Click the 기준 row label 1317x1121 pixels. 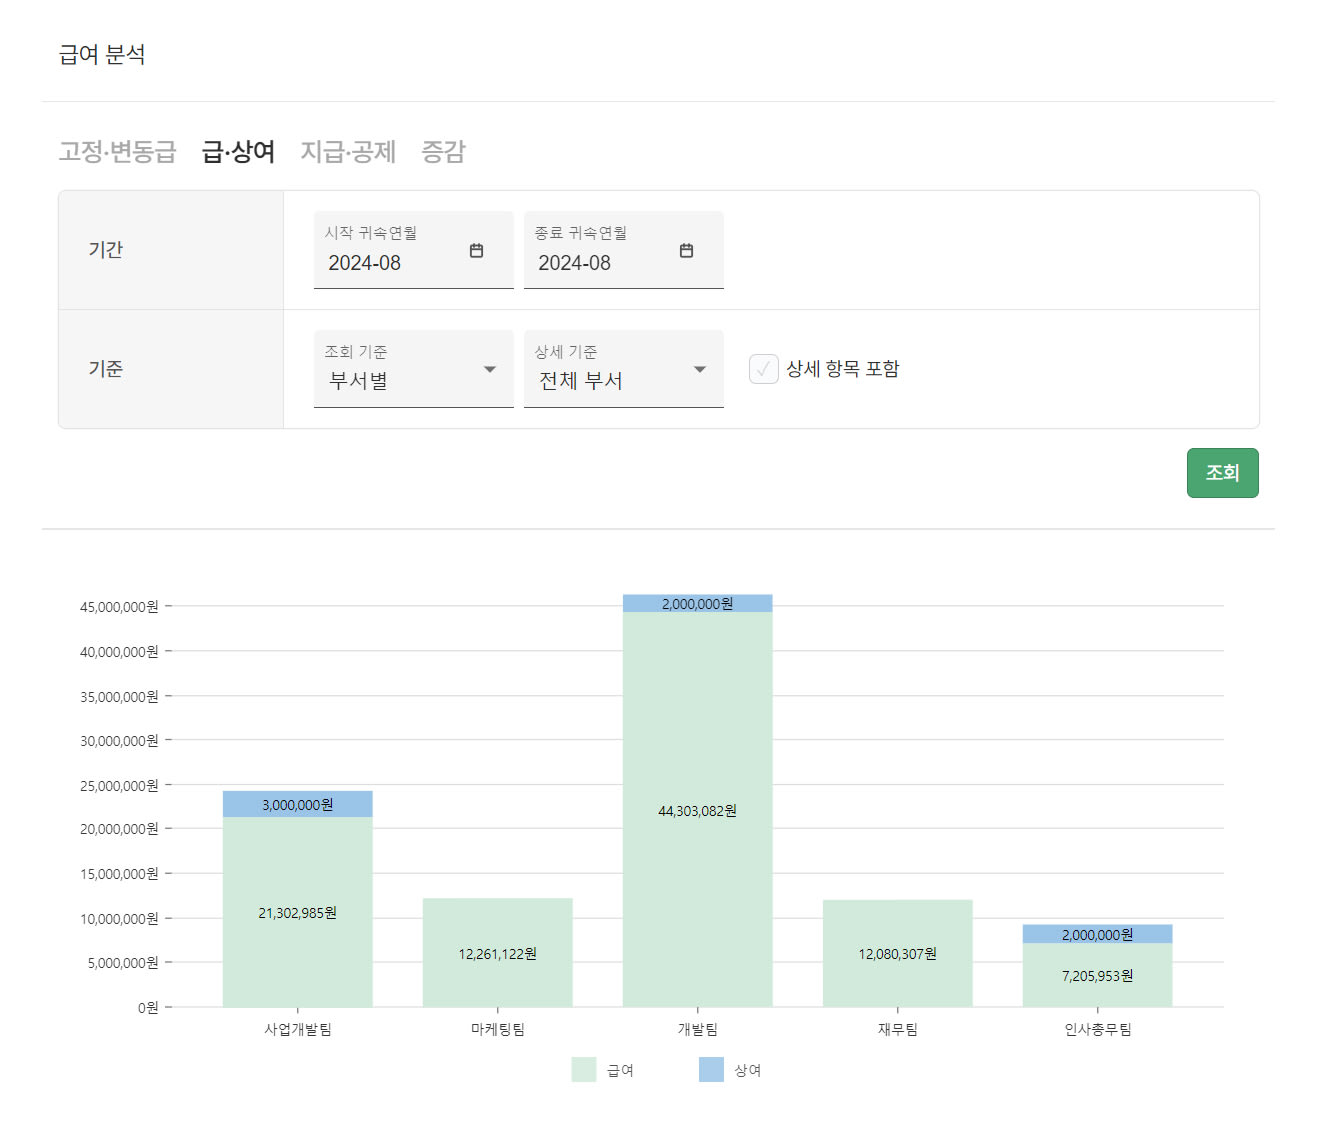point(106,368)
